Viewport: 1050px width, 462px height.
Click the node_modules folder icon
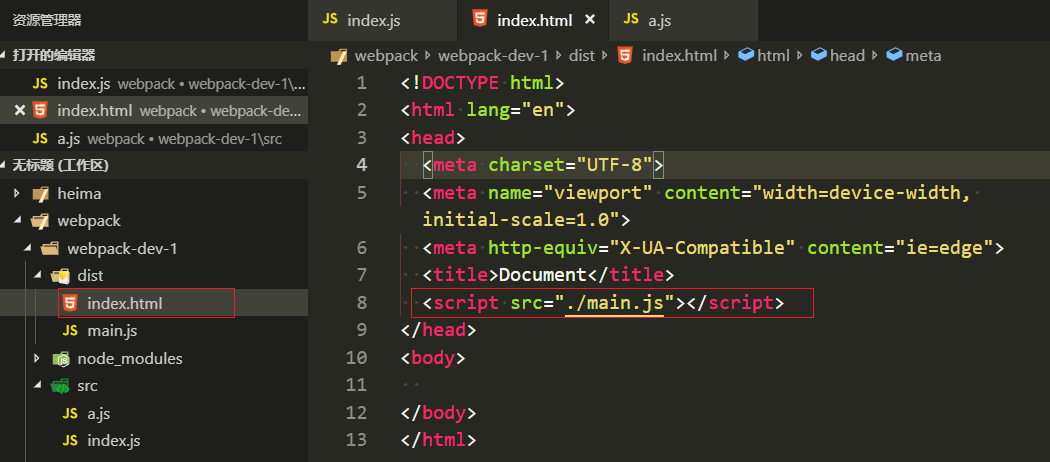(x=62, y=358)
